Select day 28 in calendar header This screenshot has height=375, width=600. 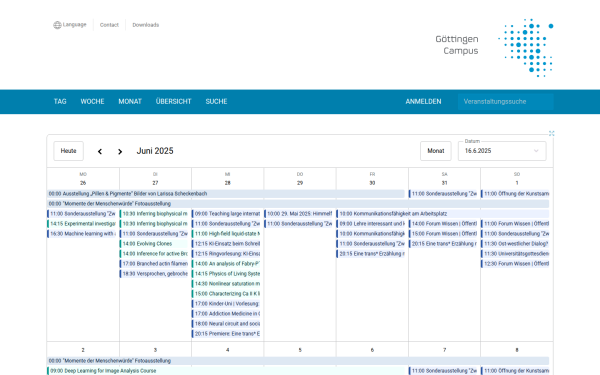[x=228, y=183]
